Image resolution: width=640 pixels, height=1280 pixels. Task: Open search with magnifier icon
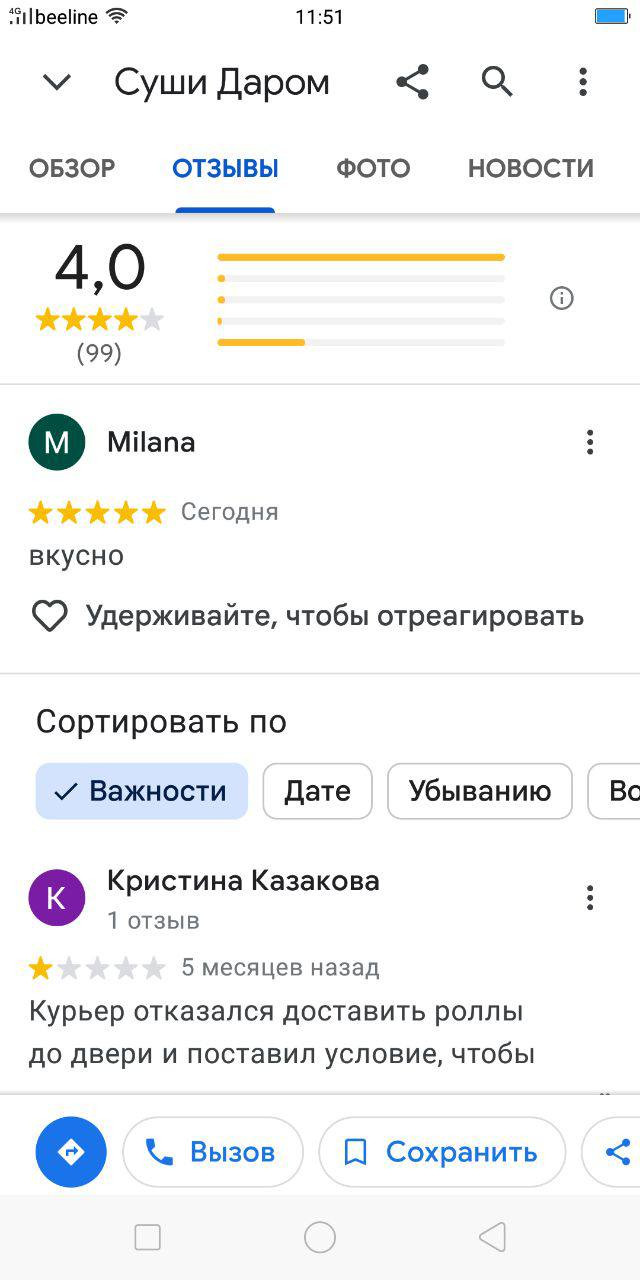point(497,81)
